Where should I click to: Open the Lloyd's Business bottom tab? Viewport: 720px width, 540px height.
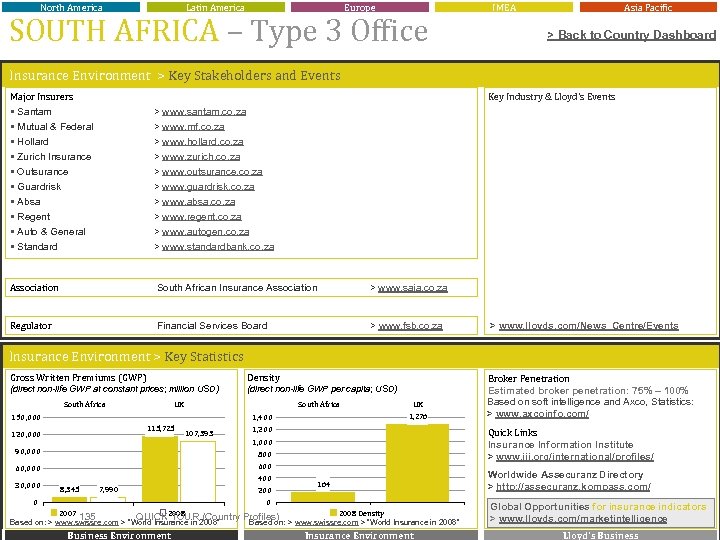point(601,535)
